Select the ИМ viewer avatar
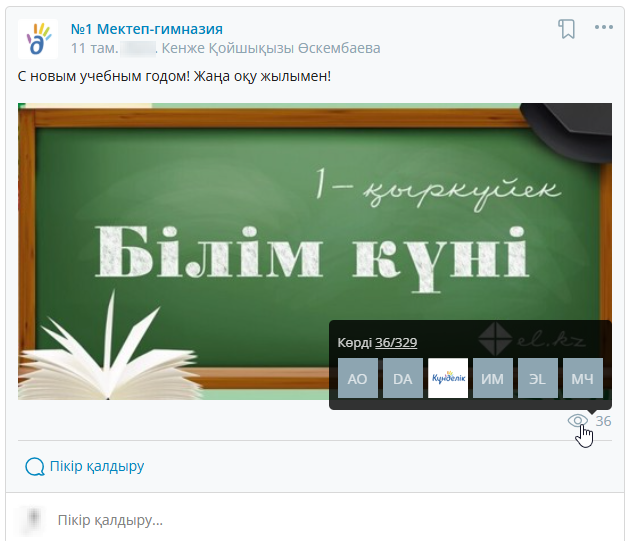The height and width of the screenshot is (541, 629). (x=493, y=378)
